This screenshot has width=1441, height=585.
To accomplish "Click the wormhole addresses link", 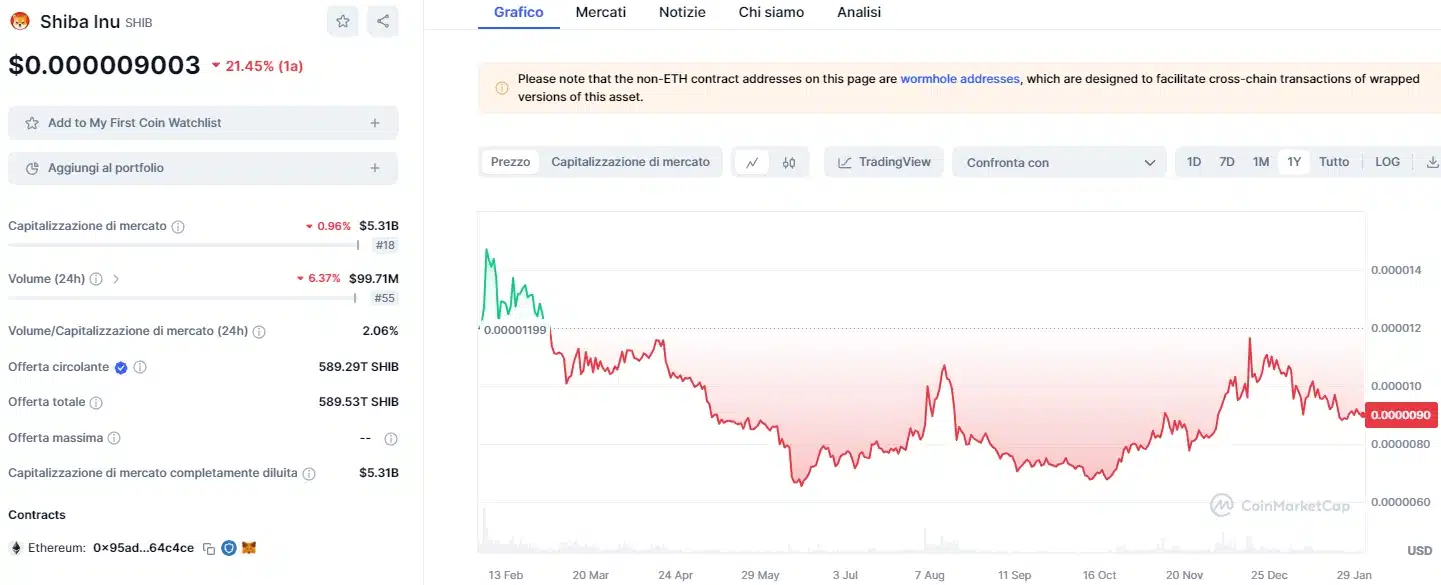I will pyautogui.click(x=959, y=78).
